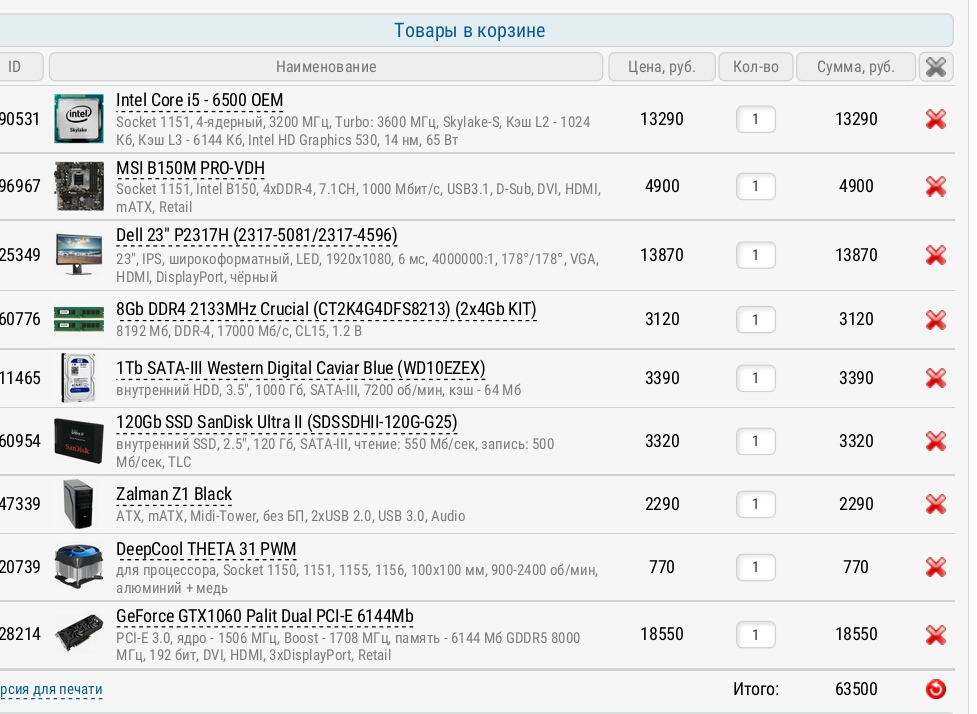Click the Кол-во column header
977x714 pixels.
click(x=756, y=67)
